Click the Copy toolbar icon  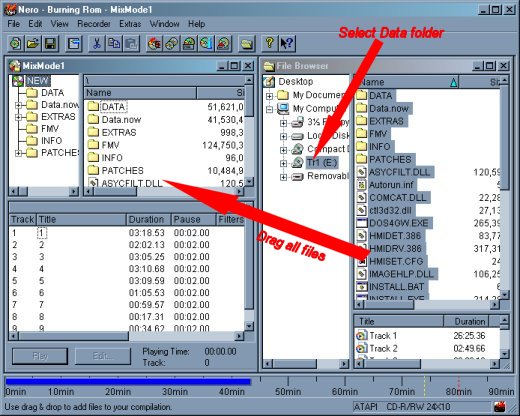114,44
